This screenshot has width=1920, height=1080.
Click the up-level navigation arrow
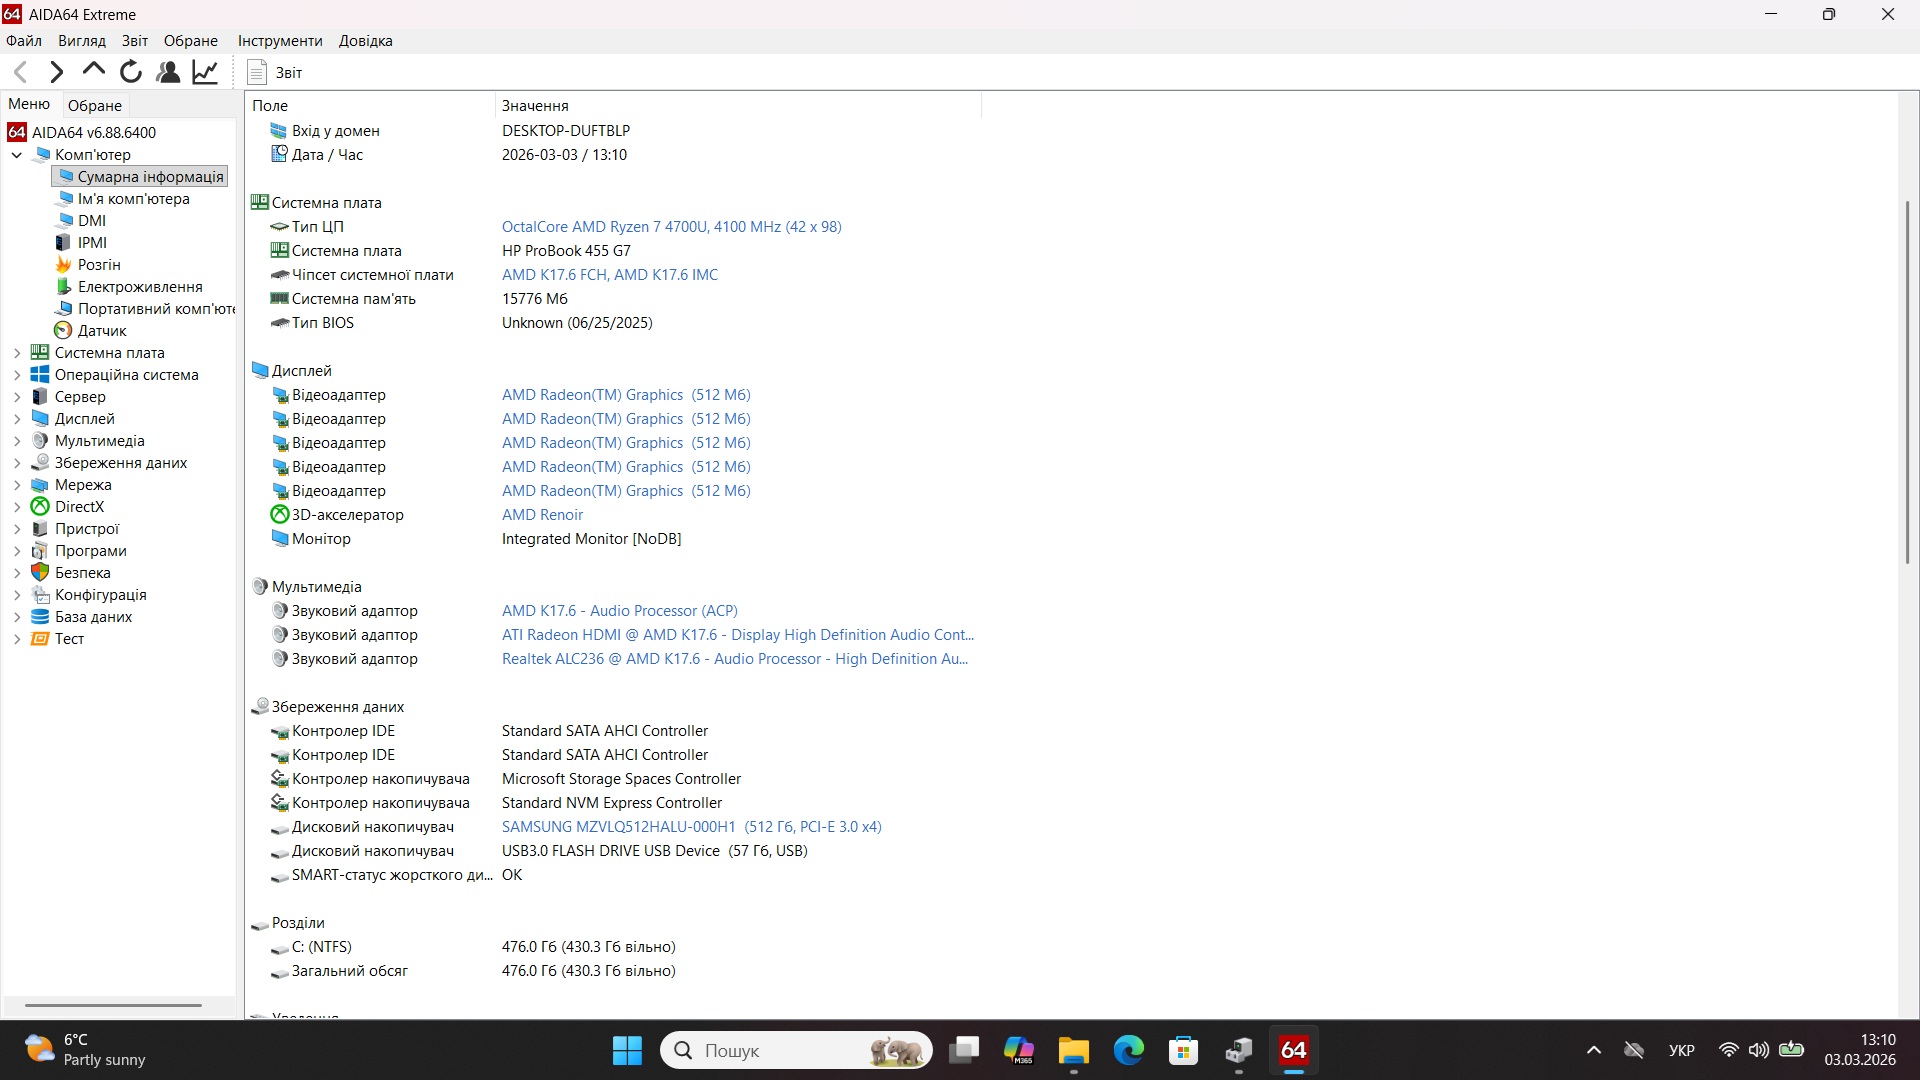point(92,71)
